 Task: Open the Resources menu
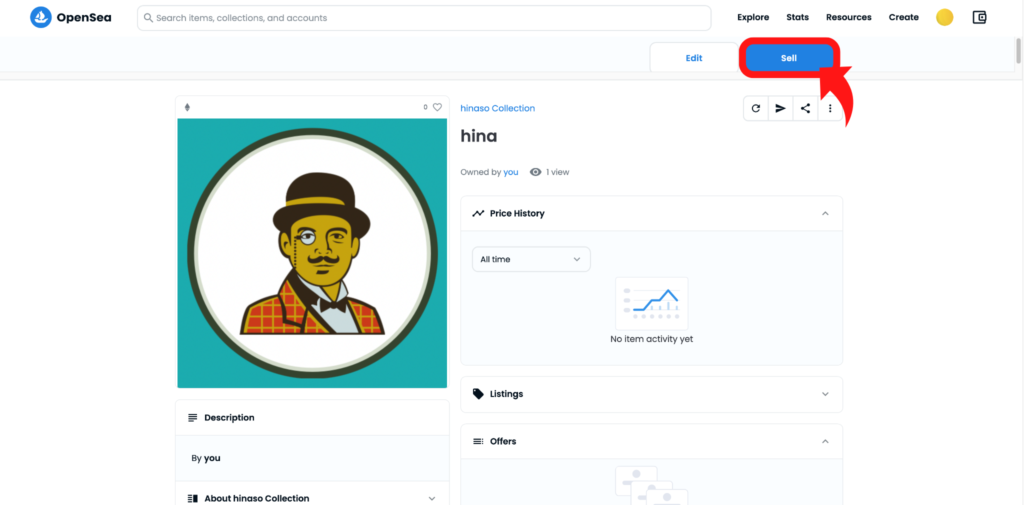click(848, 18)
